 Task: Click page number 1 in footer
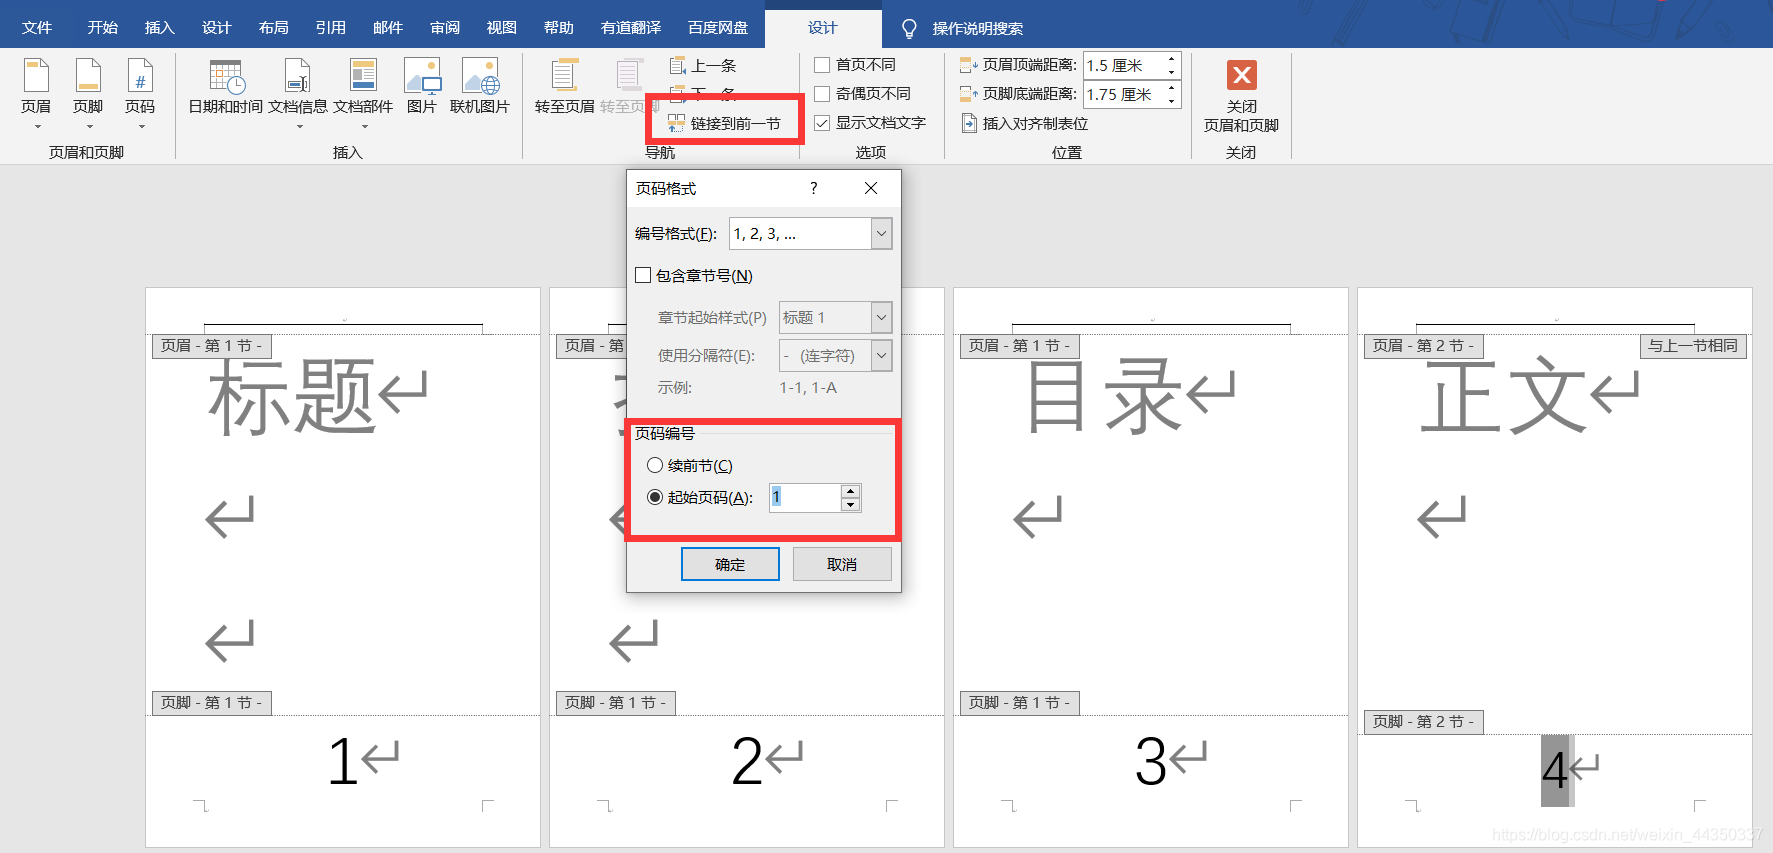click(343, 762)
